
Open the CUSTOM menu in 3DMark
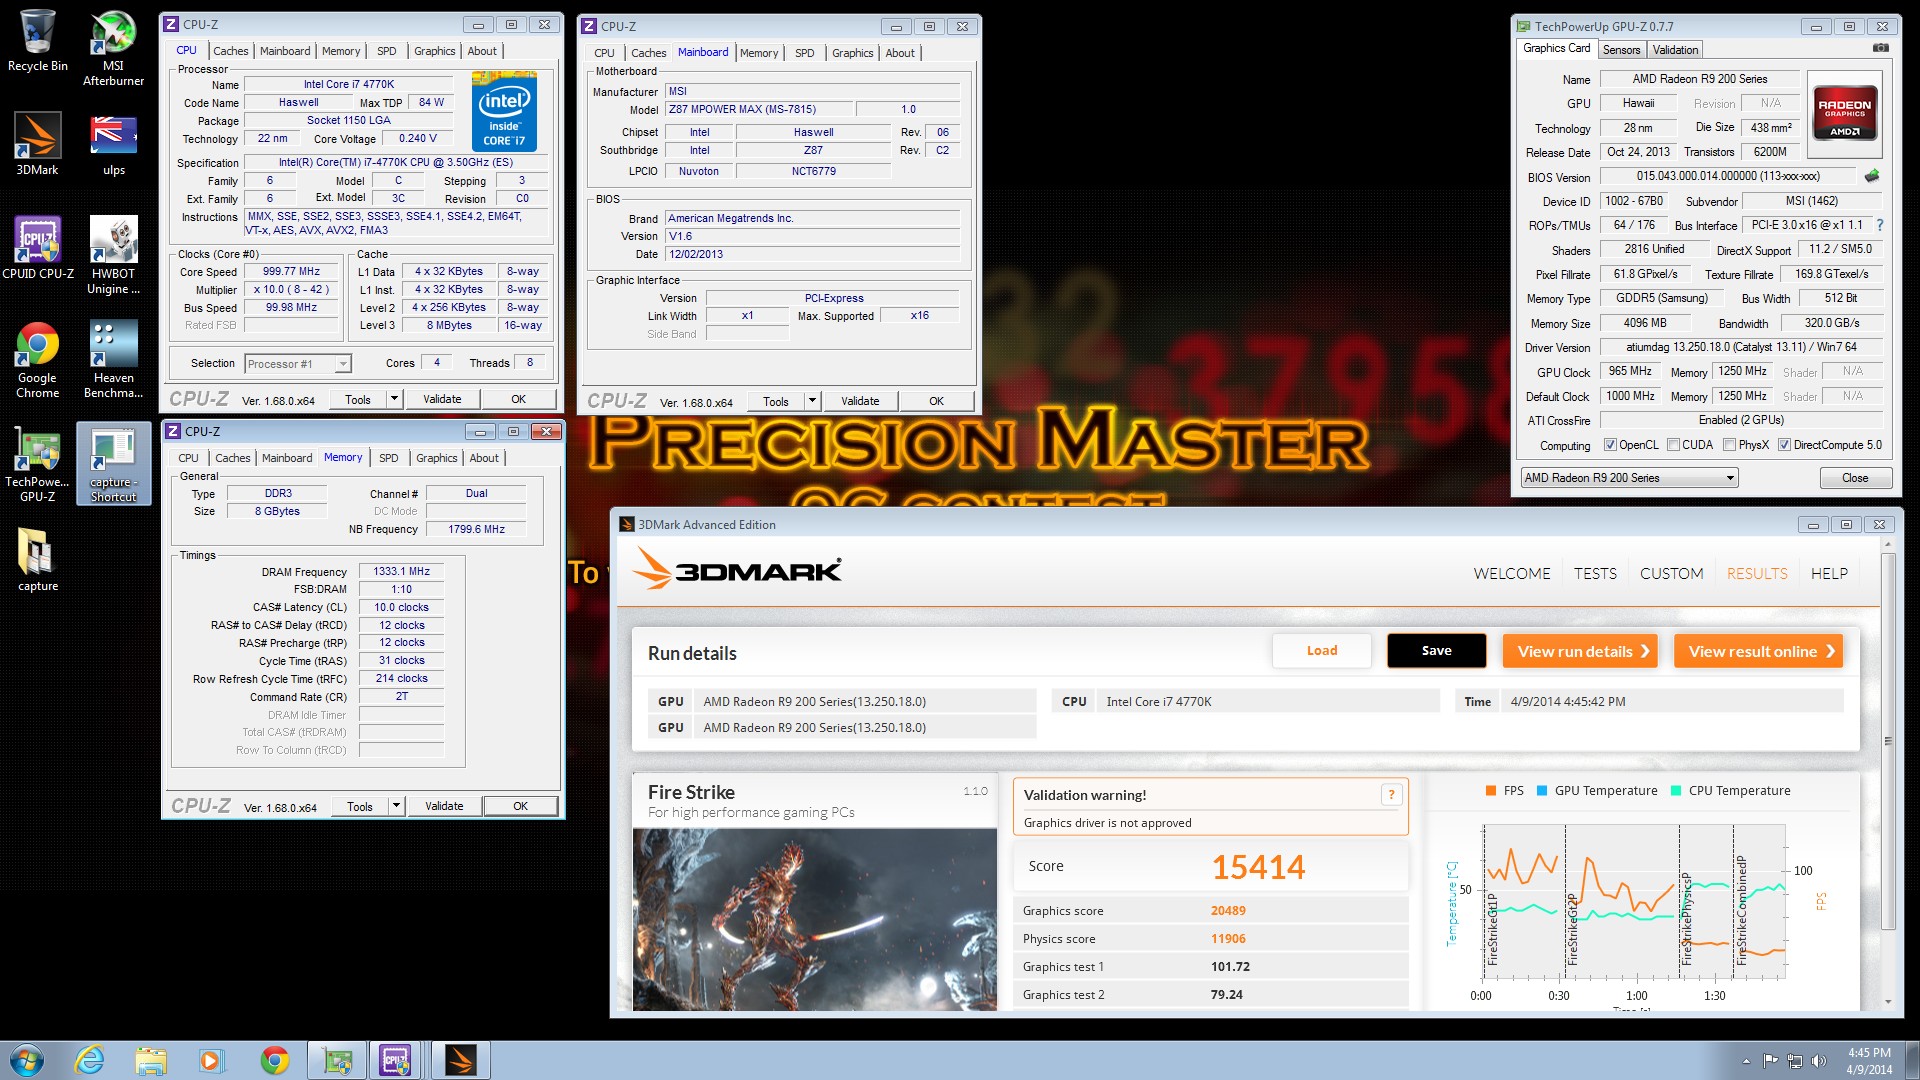1671,573
